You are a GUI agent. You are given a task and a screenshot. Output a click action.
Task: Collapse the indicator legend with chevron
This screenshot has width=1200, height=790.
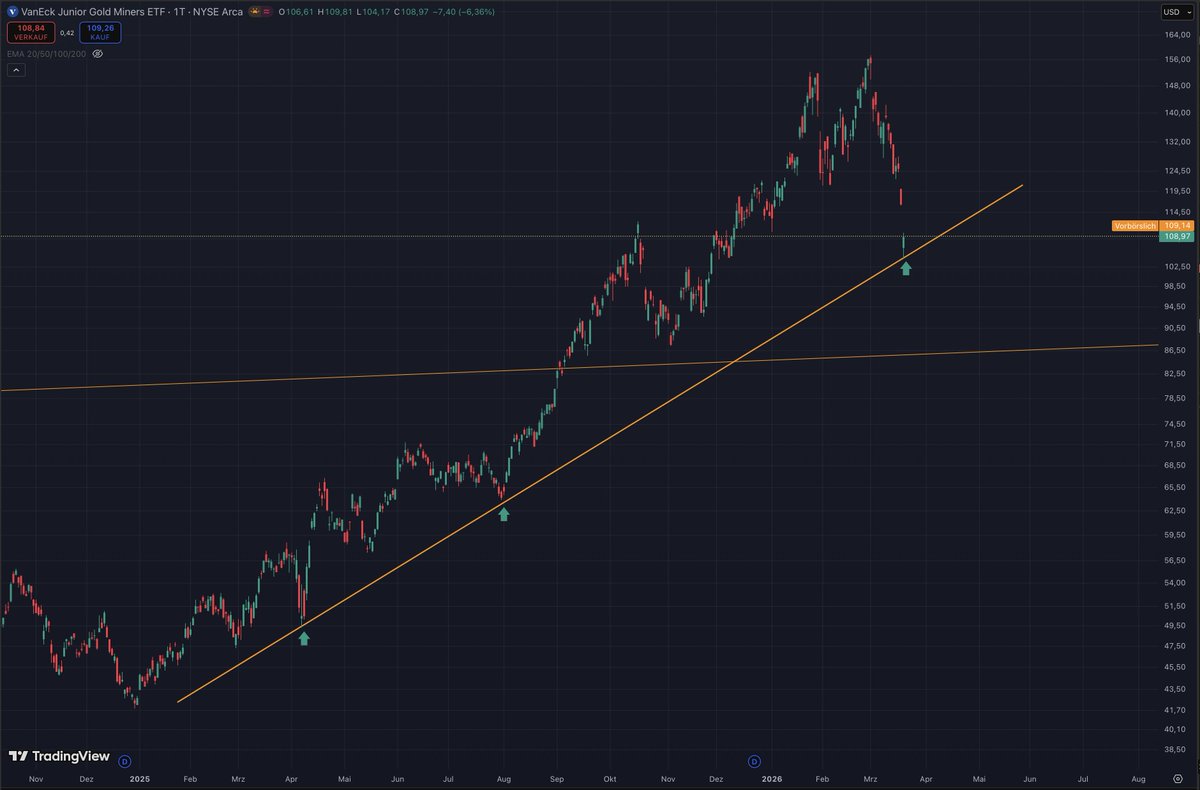(x=15, y=70)
